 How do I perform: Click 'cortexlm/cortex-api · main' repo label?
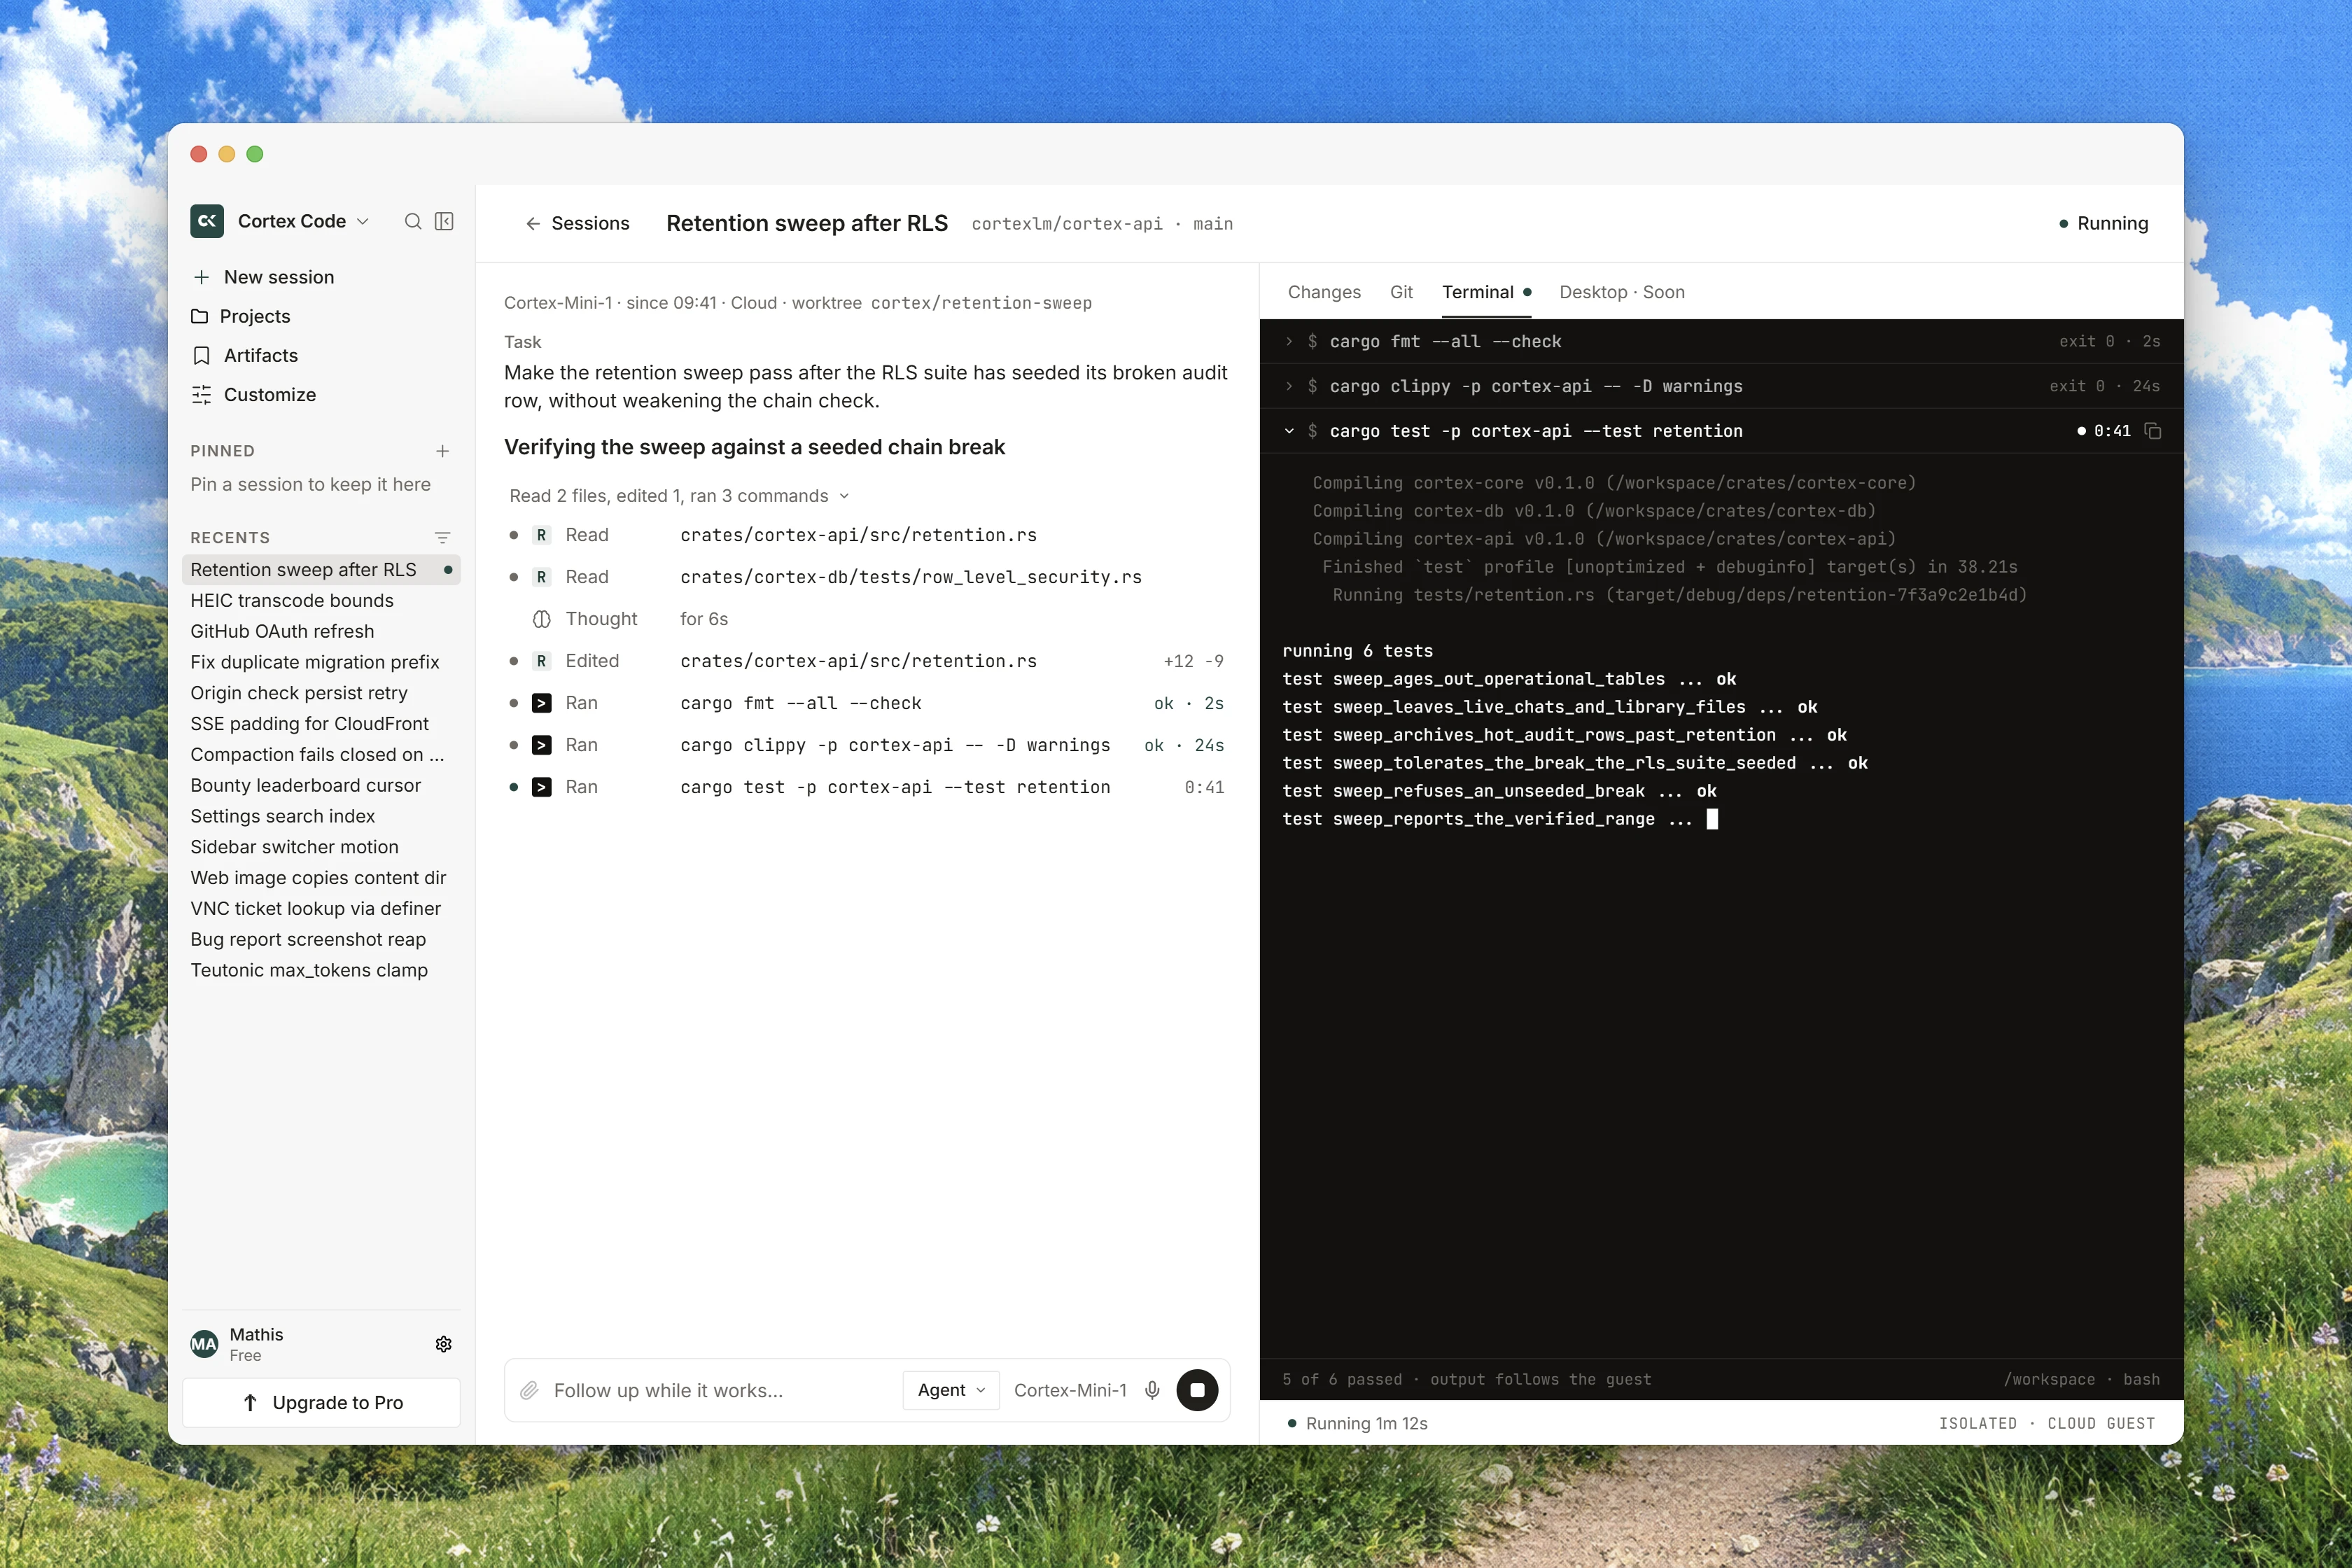(1102, 224)
